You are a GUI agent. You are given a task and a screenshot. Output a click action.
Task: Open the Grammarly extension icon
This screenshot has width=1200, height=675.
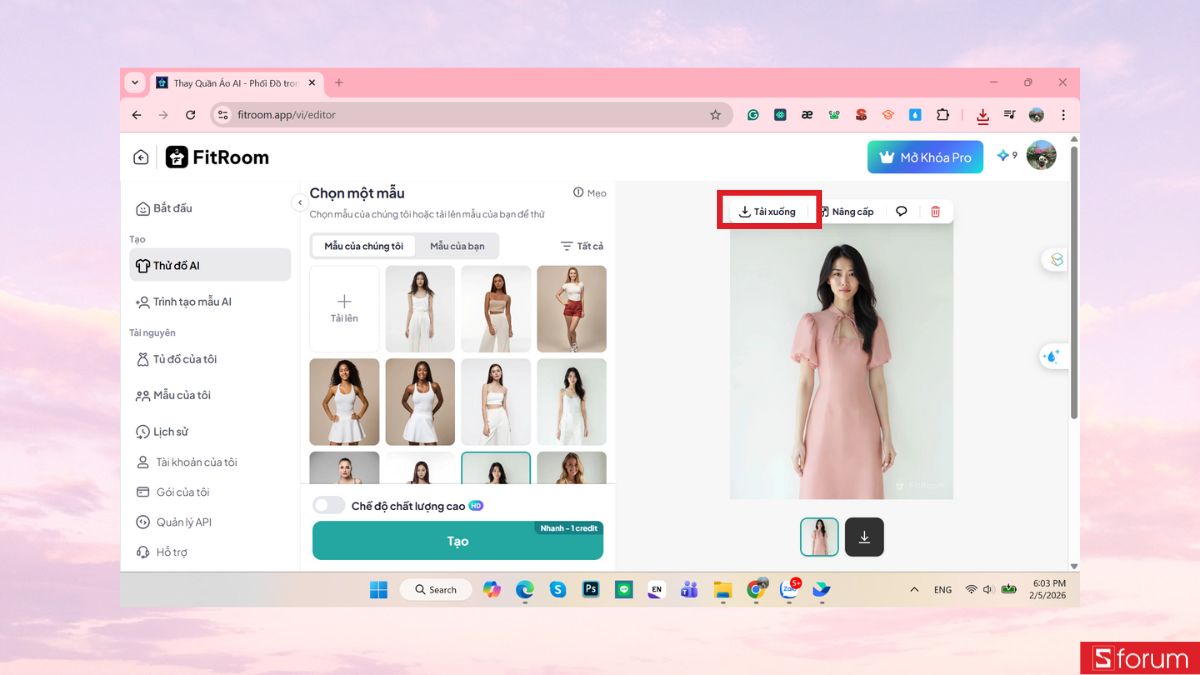pos(753,115)
